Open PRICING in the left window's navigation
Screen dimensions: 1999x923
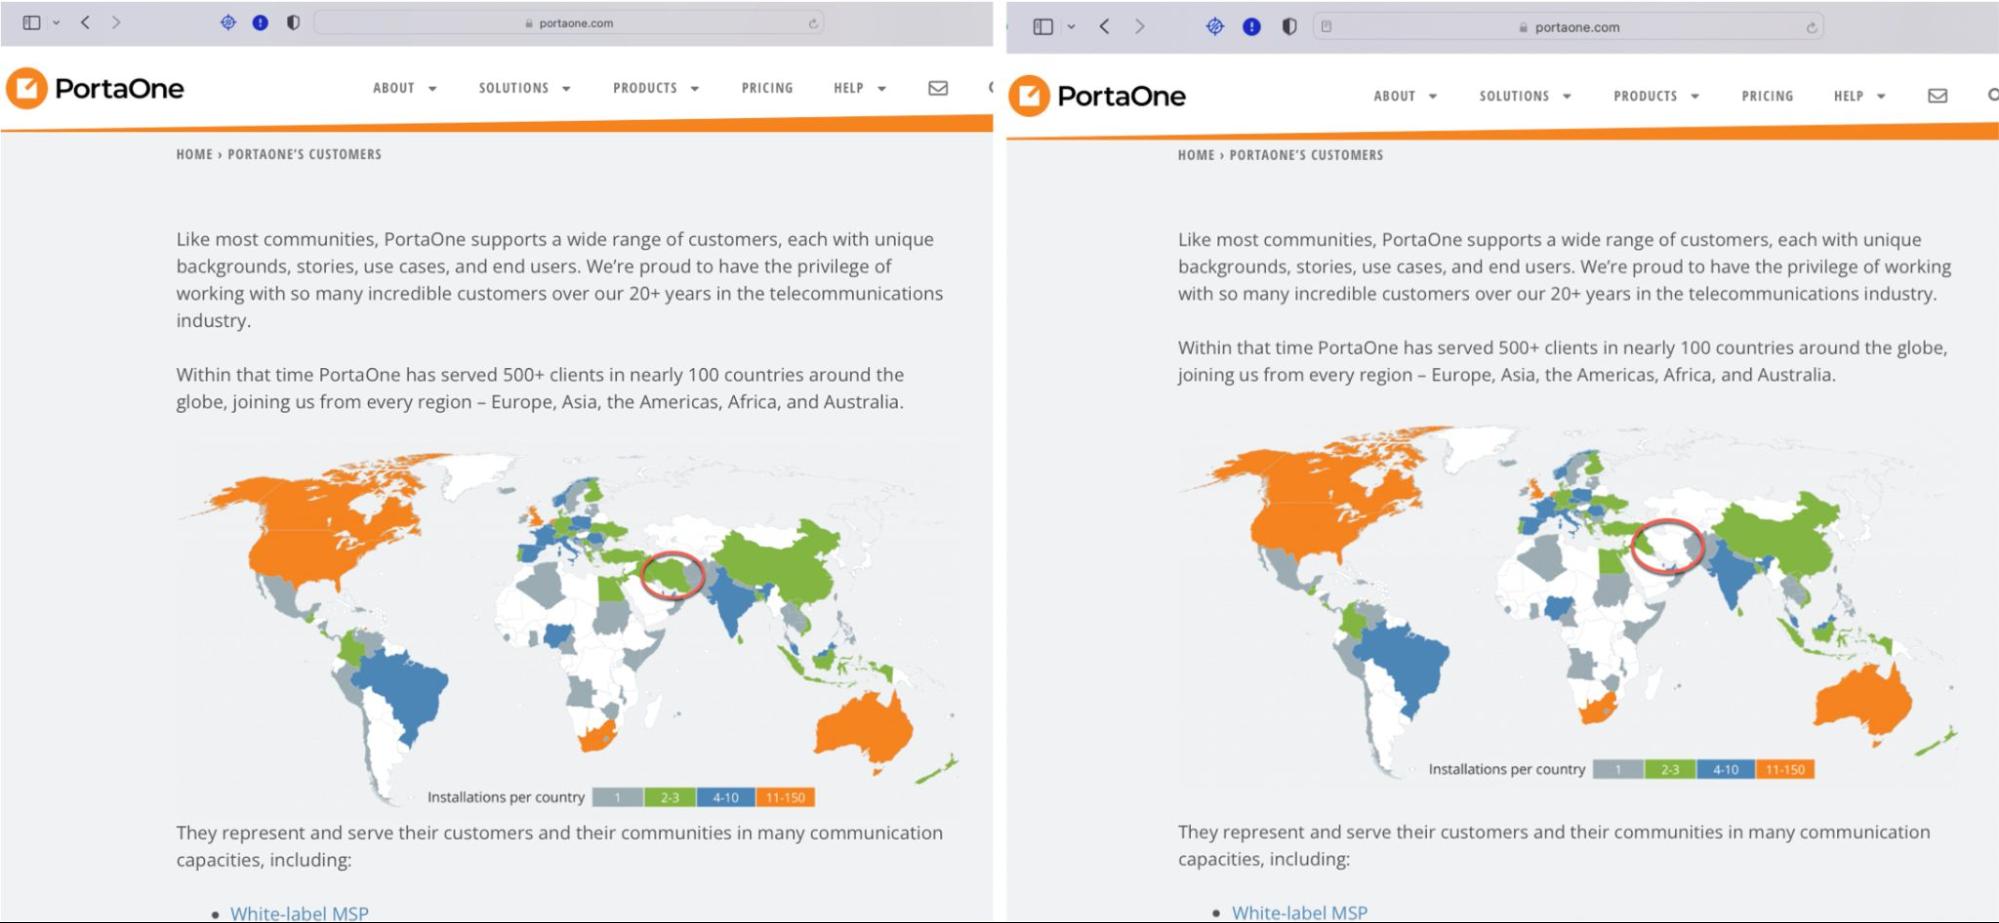767,88
